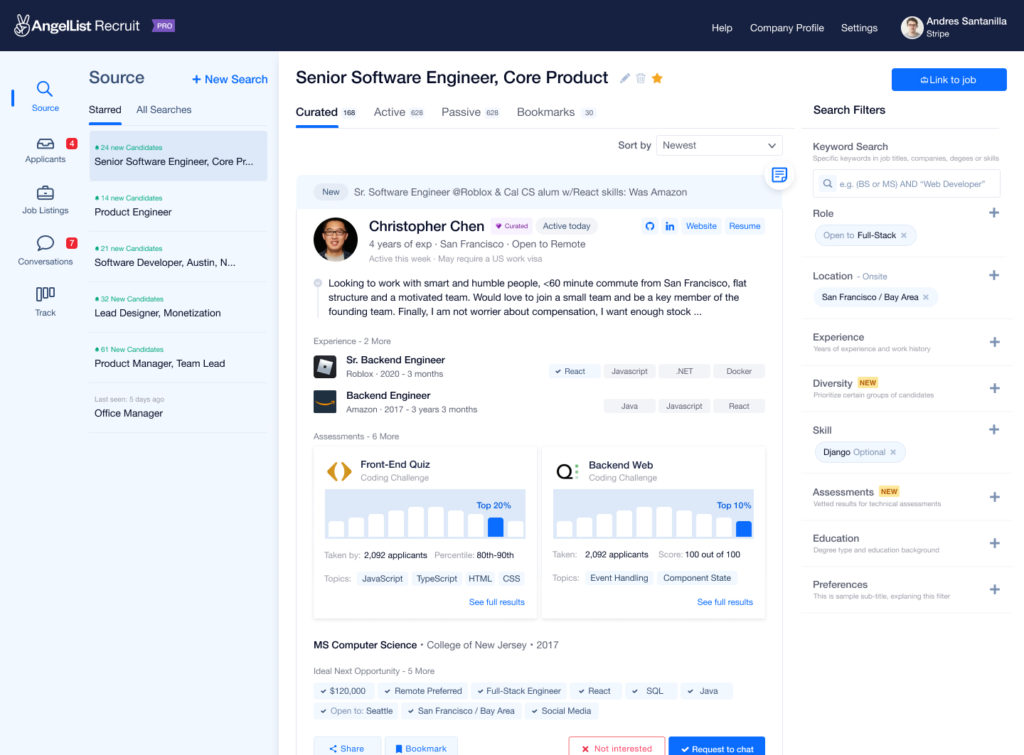Click the gold star on search title
The width and height of the screenshot is (1024, 755).
click(x=657, y=79)
